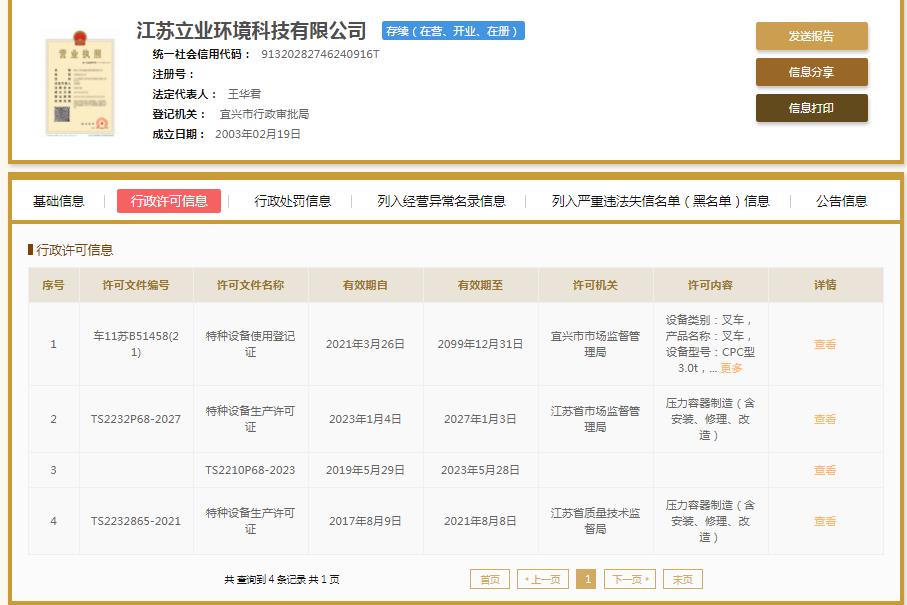The height and width of the screenshot is (605, 907).
Task: Click the company name 江苏立业环境科技有限公司
Action: point(251,31)
